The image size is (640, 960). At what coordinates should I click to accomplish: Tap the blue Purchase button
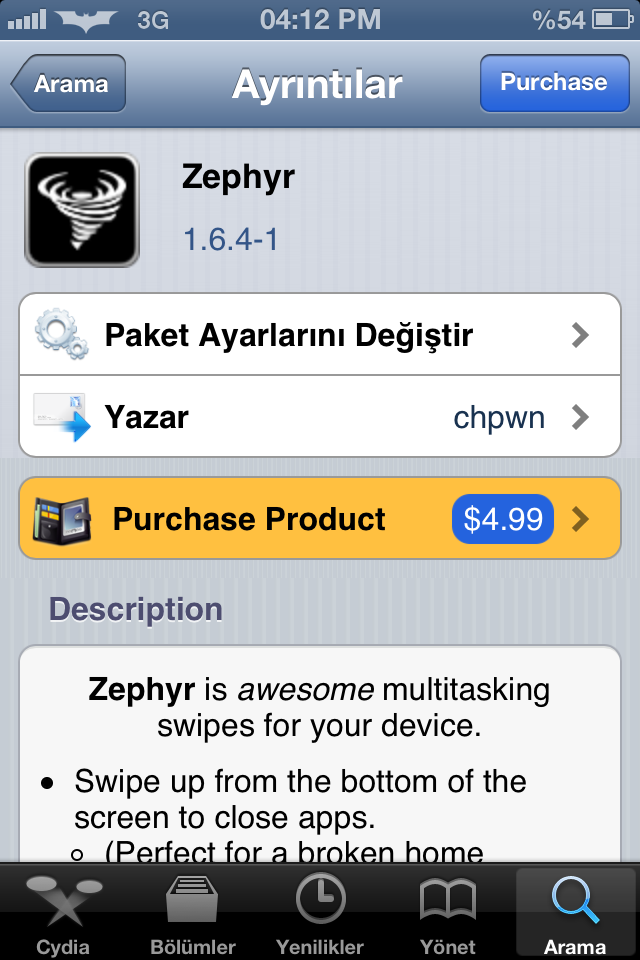[554, 83]
